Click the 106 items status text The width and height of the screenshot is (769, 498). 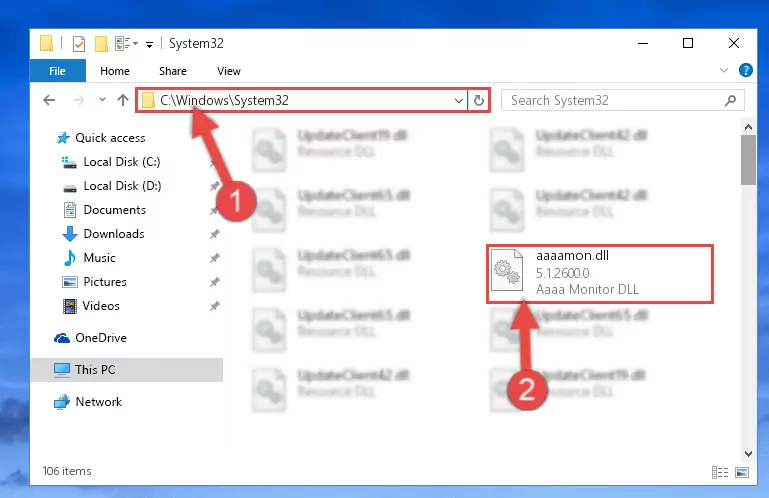[67, 471]
